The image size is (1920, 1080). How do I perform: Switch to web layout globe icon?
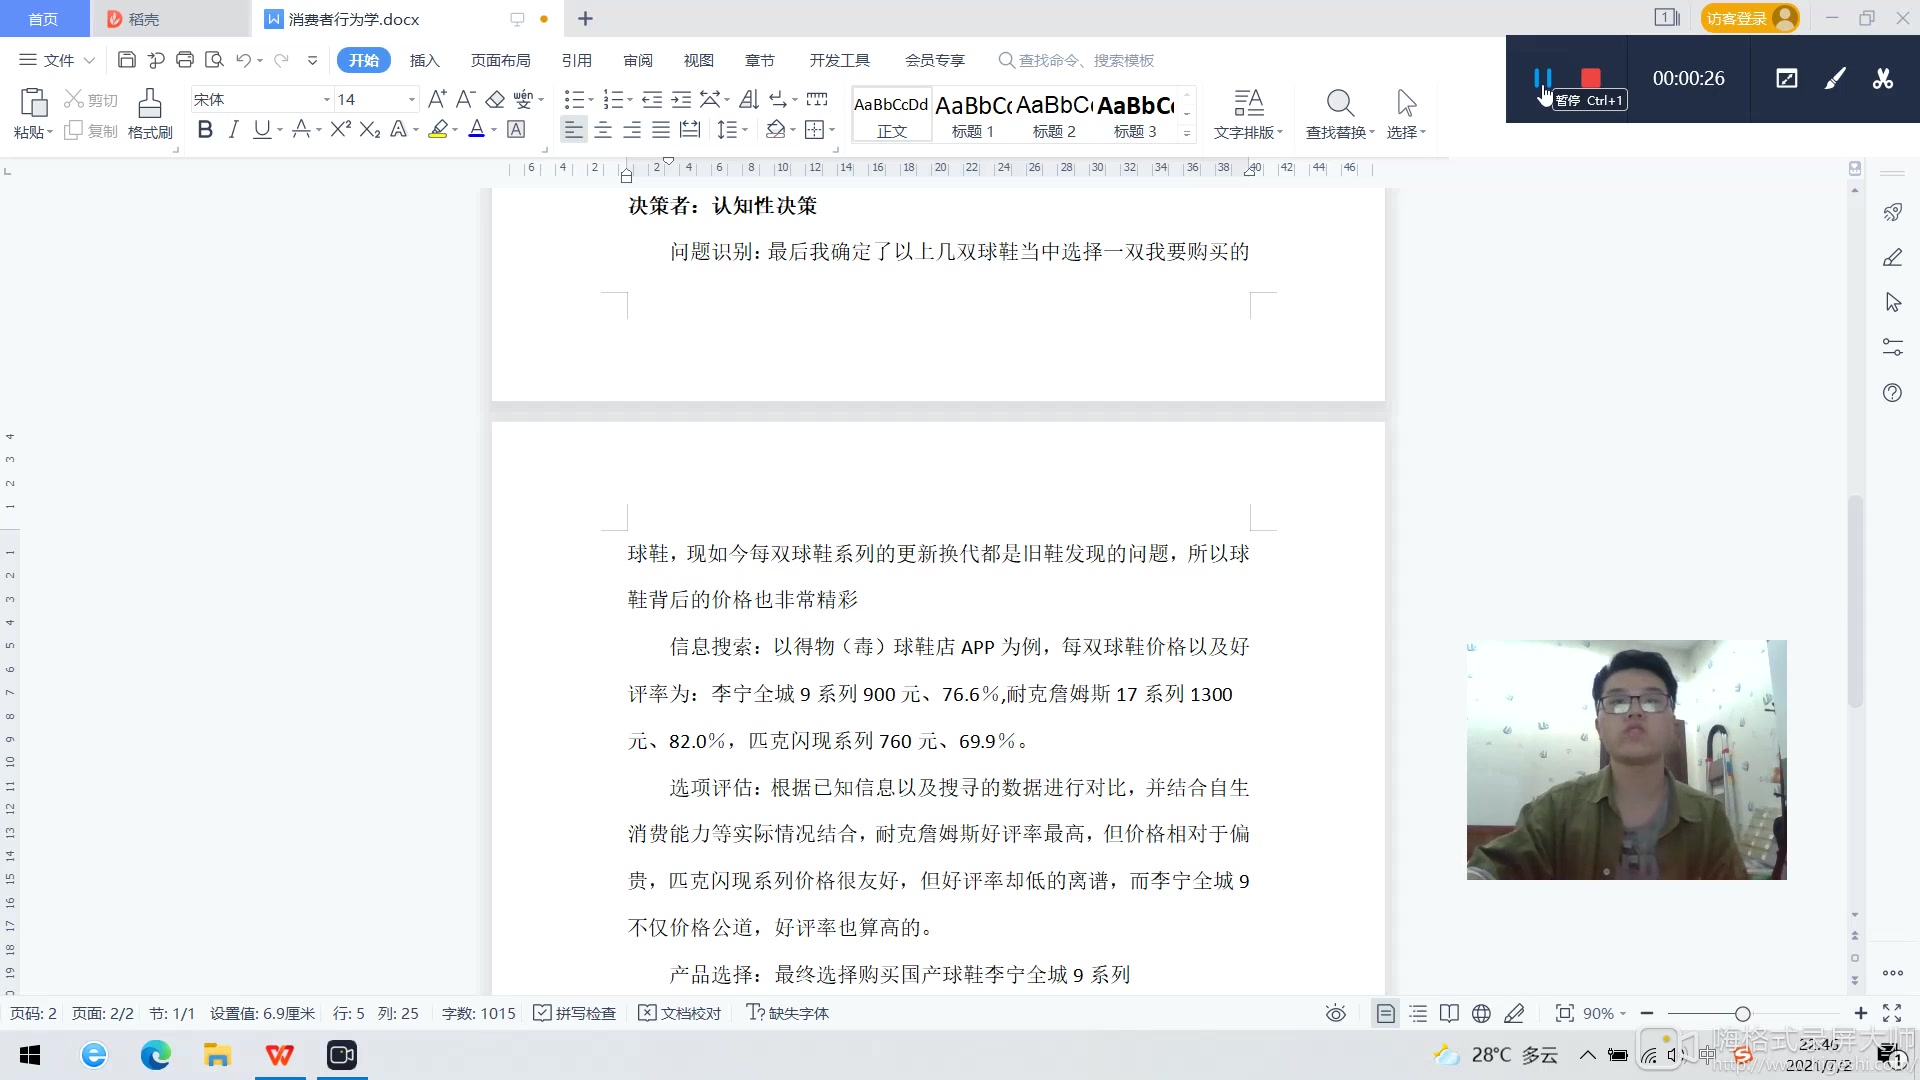(1481, 1013)
